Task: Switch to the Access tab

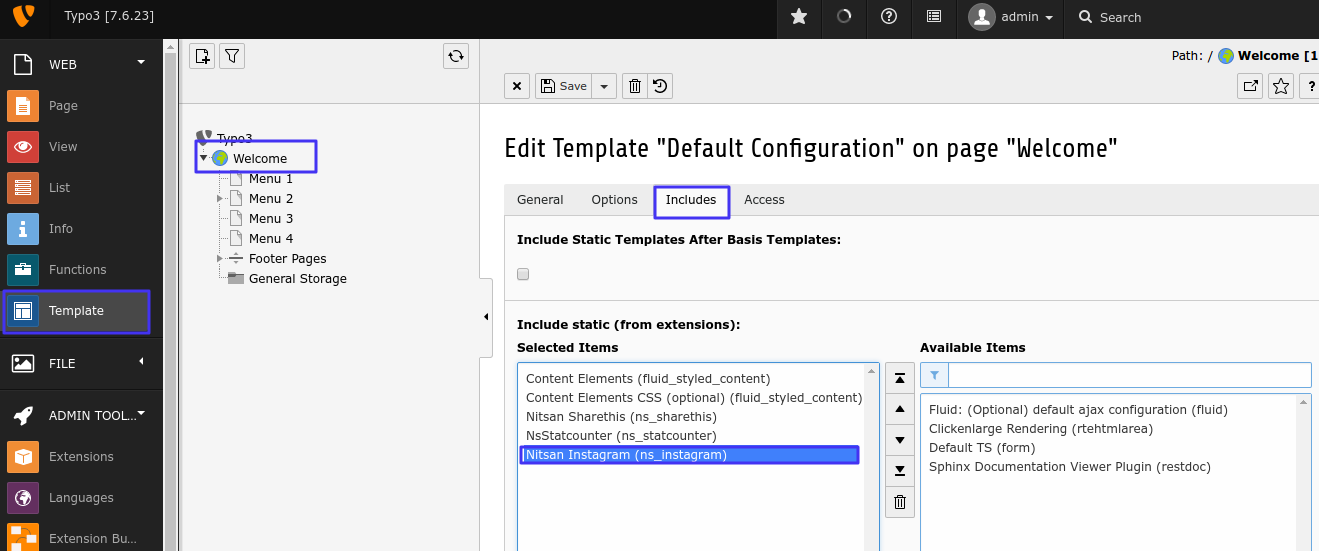Action: 764,200
